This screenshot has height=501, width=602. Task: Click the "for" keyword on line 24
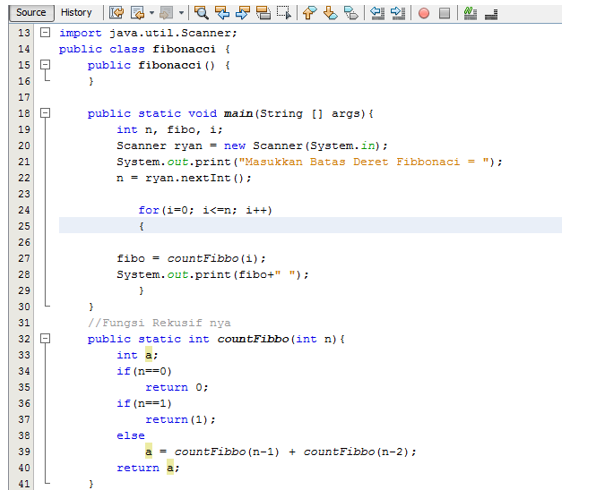(x=149, y=210)
